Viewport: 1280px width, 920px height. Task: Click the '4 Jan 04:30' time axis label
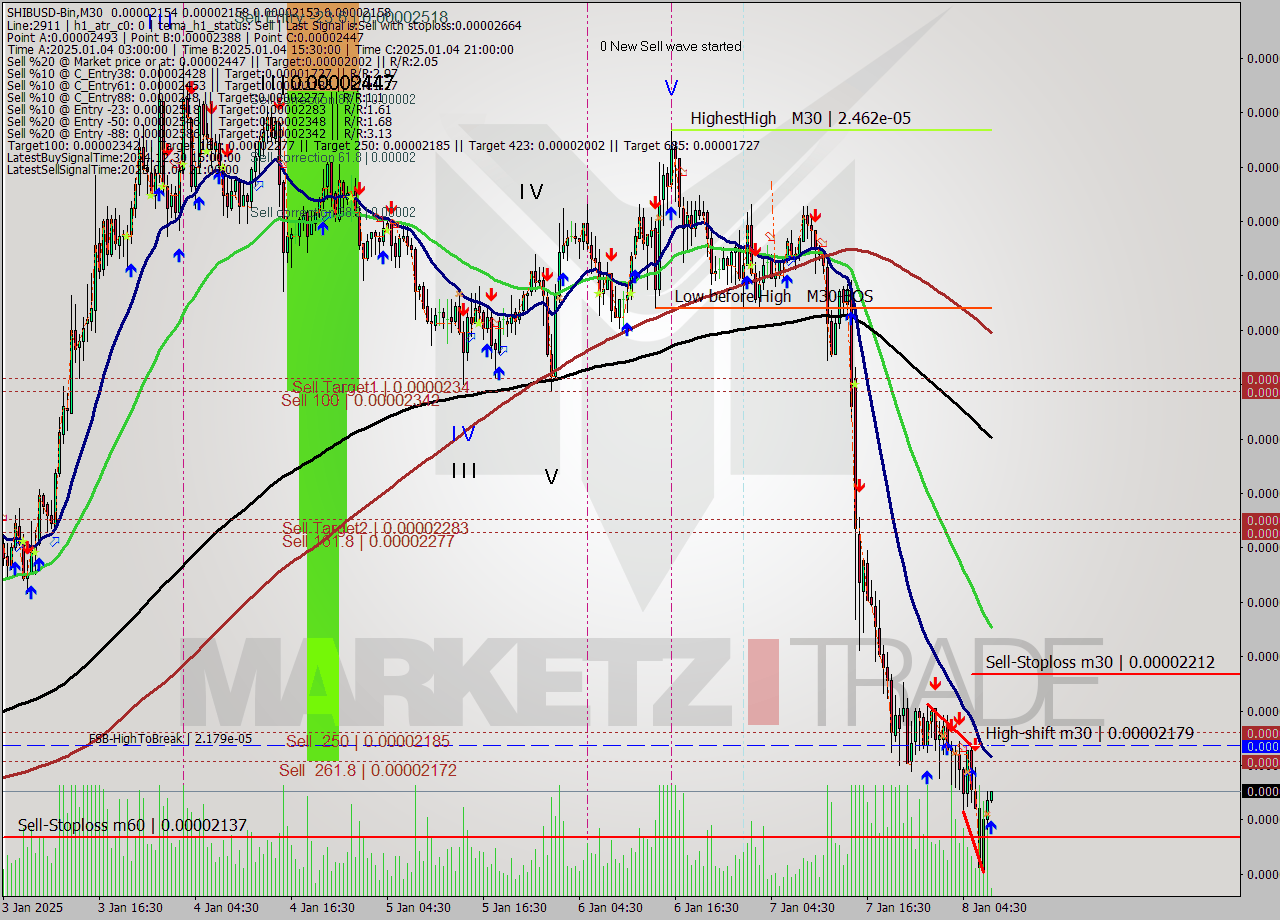pos(226,908)
